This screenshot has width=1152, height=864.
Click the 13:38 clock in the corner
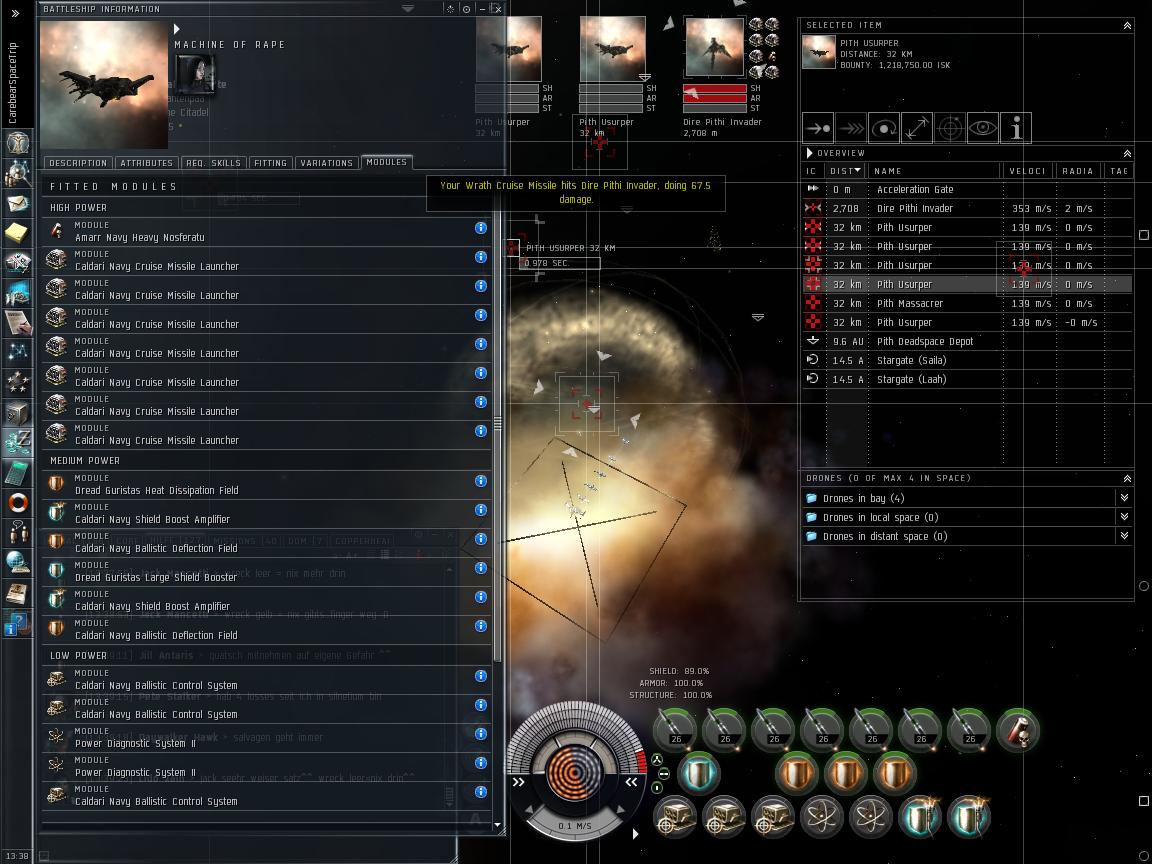17,856
